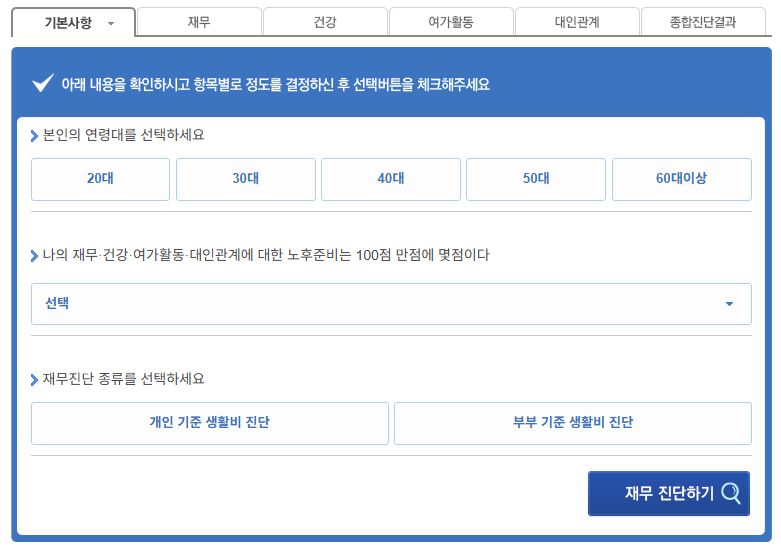Click the white checkmark icon in header
Image resolution: width=781 pixels, height=554 pixels.
coord(43,83)
